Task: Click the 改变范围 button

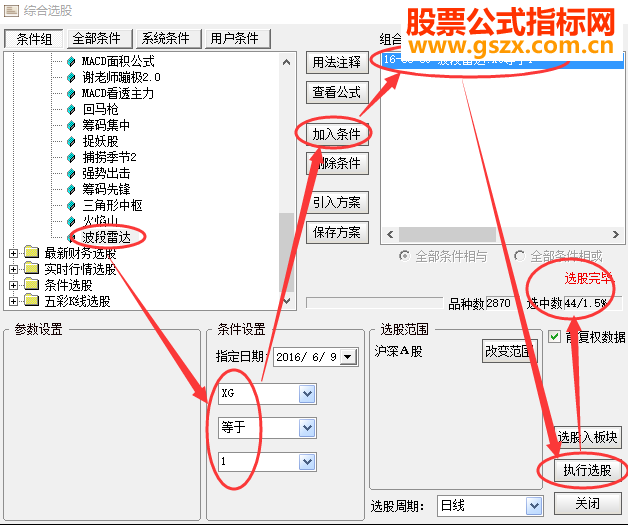Action: [509, 351]
